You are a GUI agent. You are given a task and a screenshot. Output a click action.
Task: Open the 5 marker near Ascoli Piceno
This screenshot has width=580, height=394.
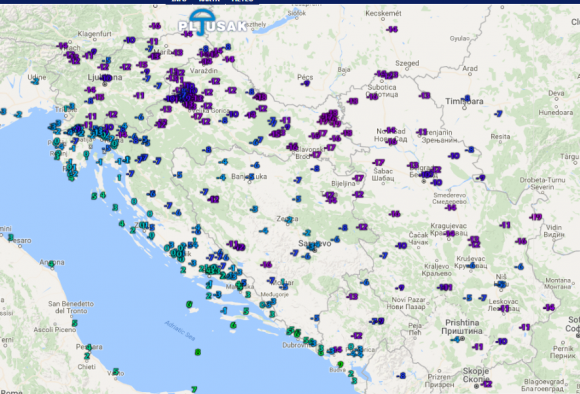point(74,323)
